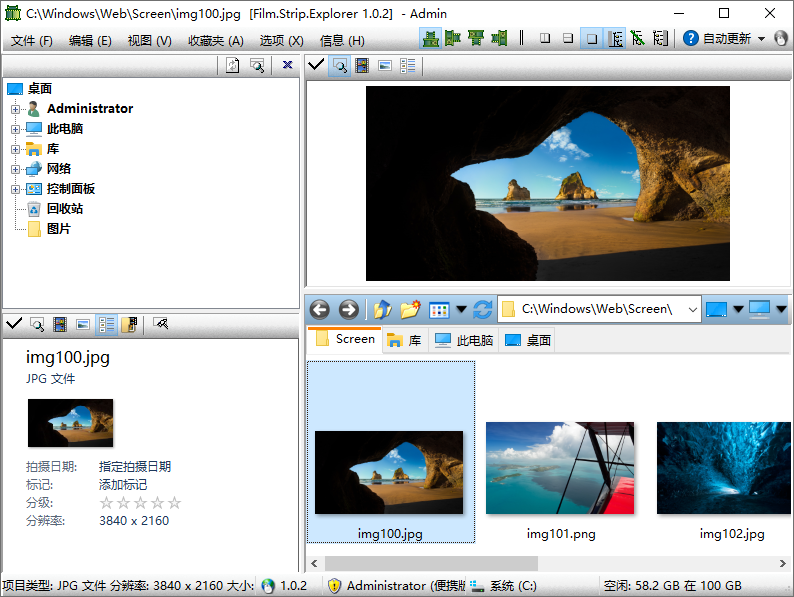This screenshot has width=794, height=597.
Task: Select the first green film-strip layout icon
Action: pos(430,38)
